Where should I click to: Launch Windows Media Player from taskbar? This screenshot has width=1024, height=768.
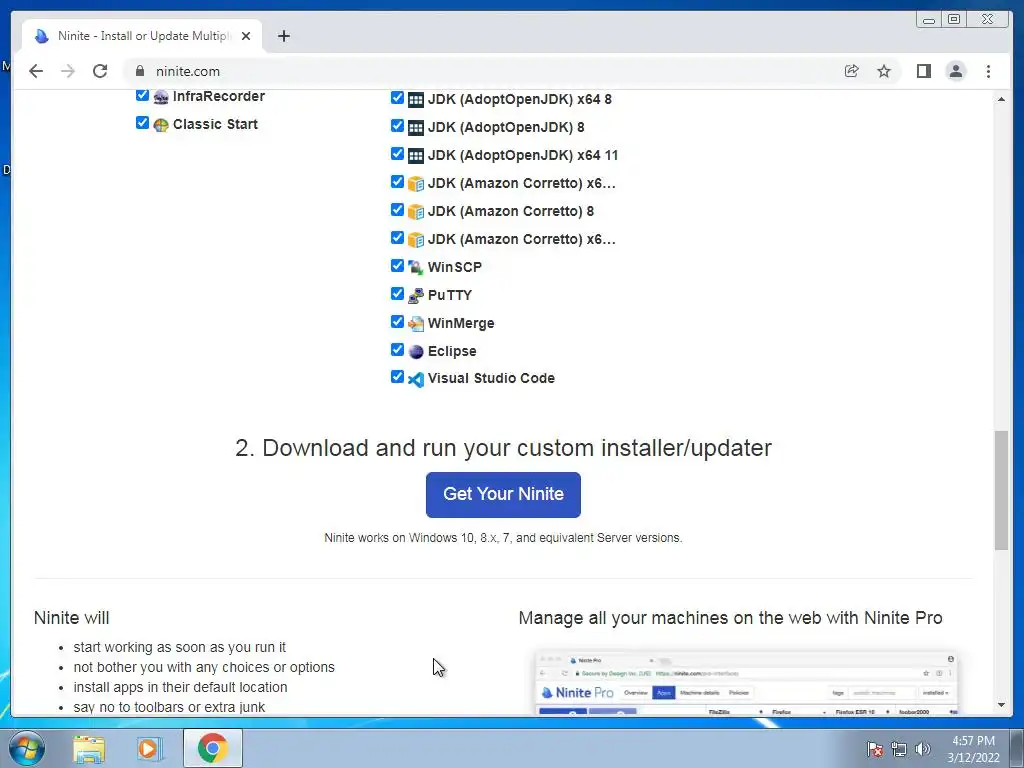pos(150,749)
